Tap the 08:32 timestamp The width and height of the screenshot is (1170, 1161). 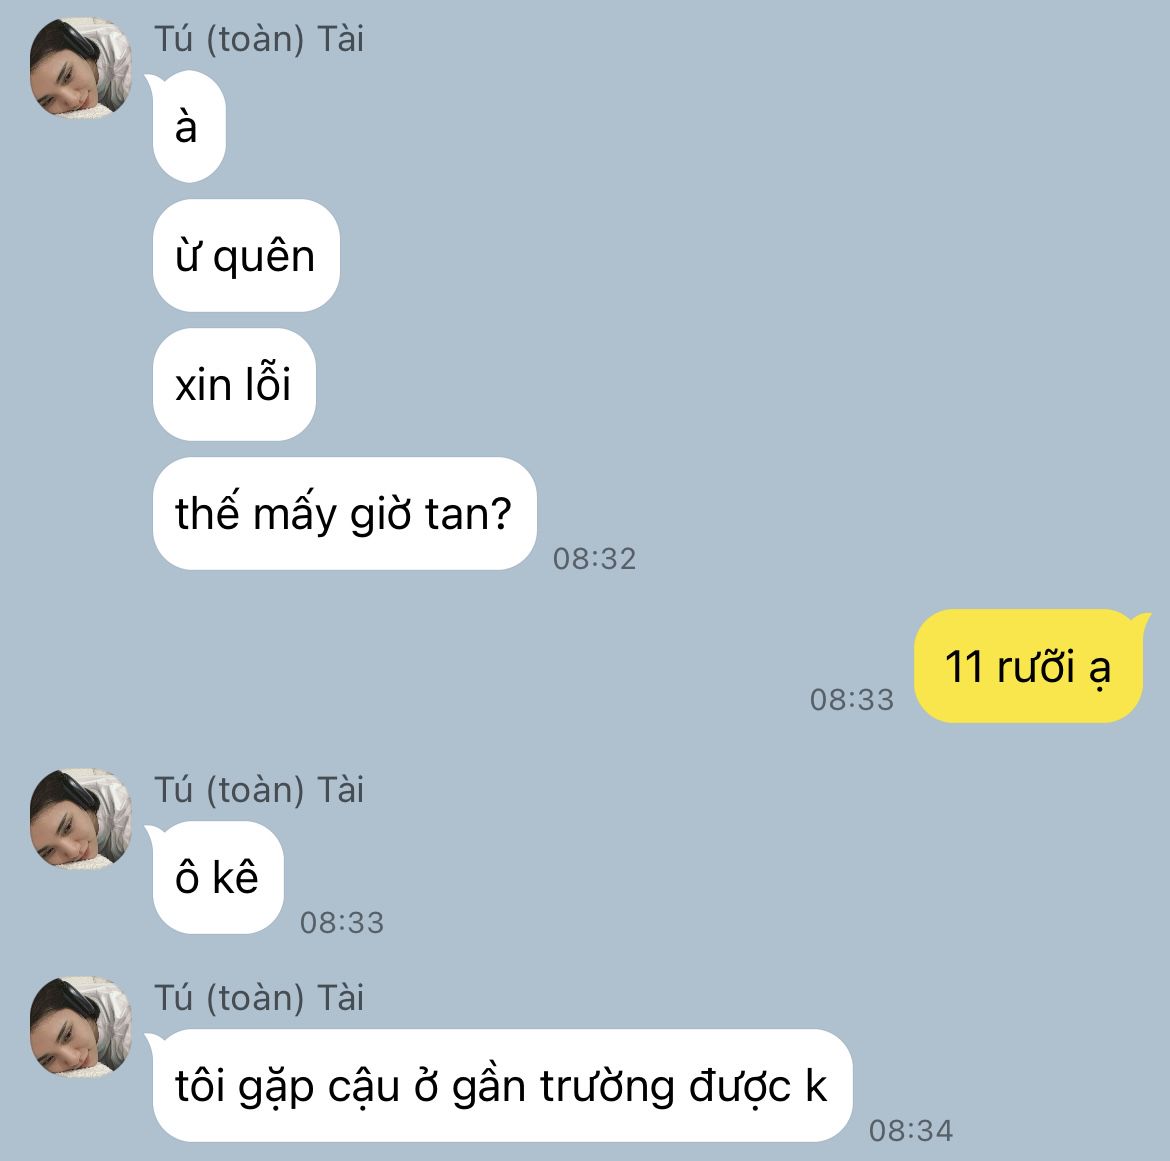click(595, 558)
